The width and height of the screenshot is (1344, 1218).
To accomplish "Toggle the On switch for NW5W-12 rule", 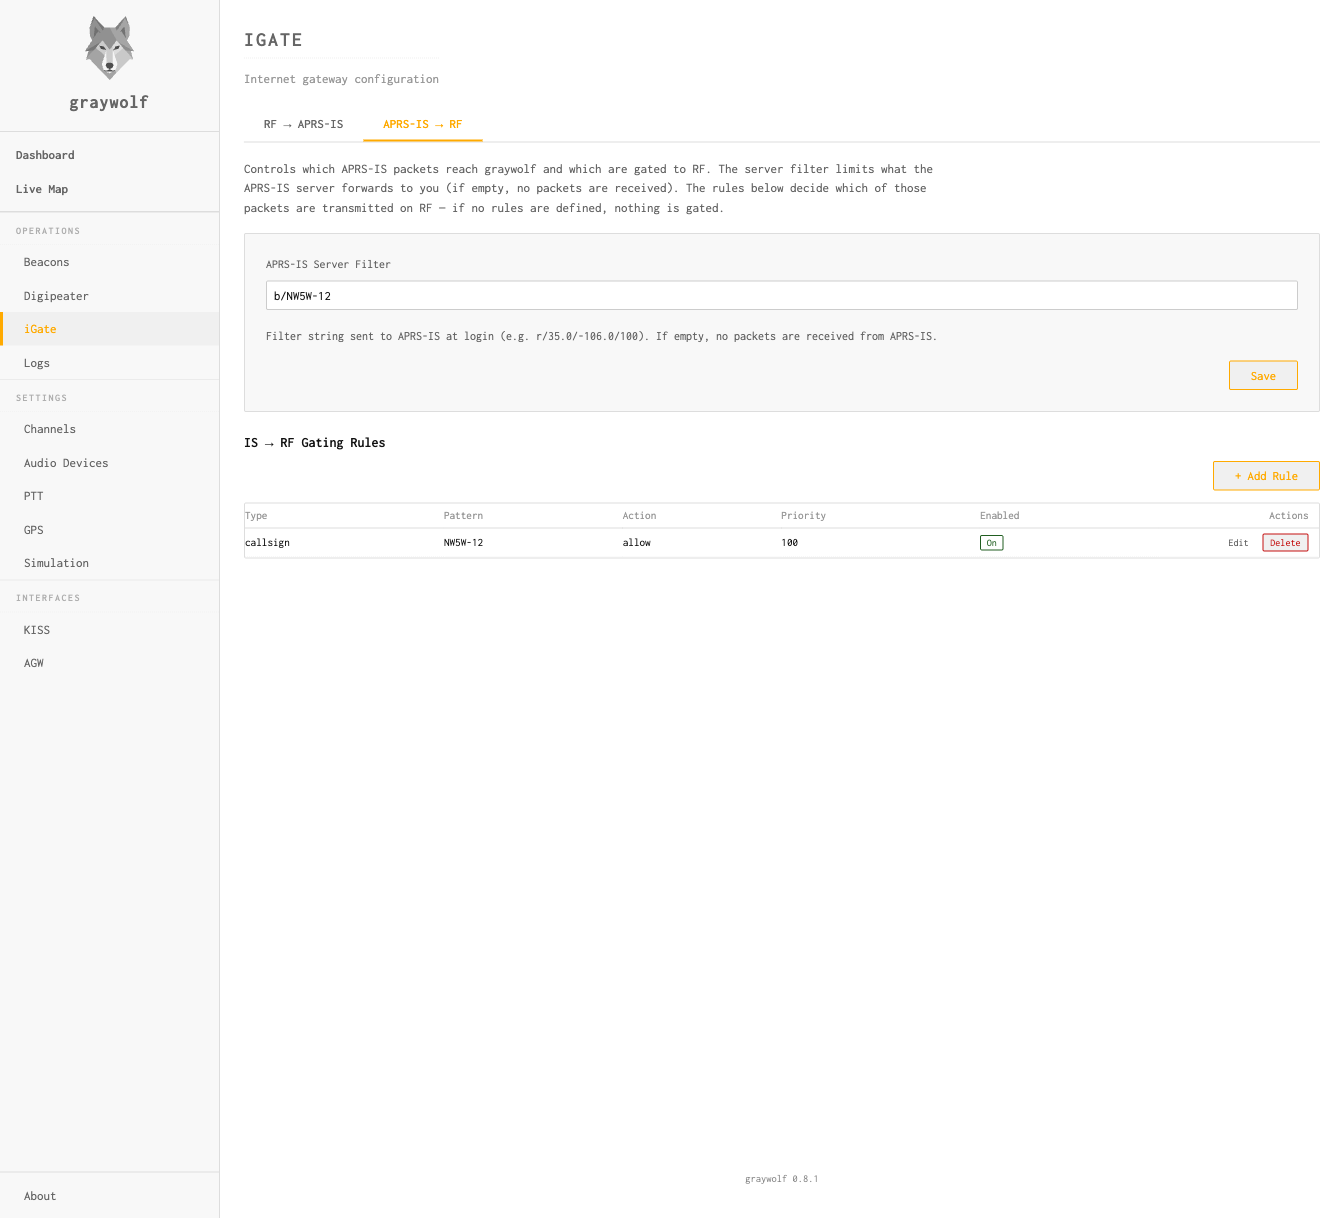I will pos(991,543).
